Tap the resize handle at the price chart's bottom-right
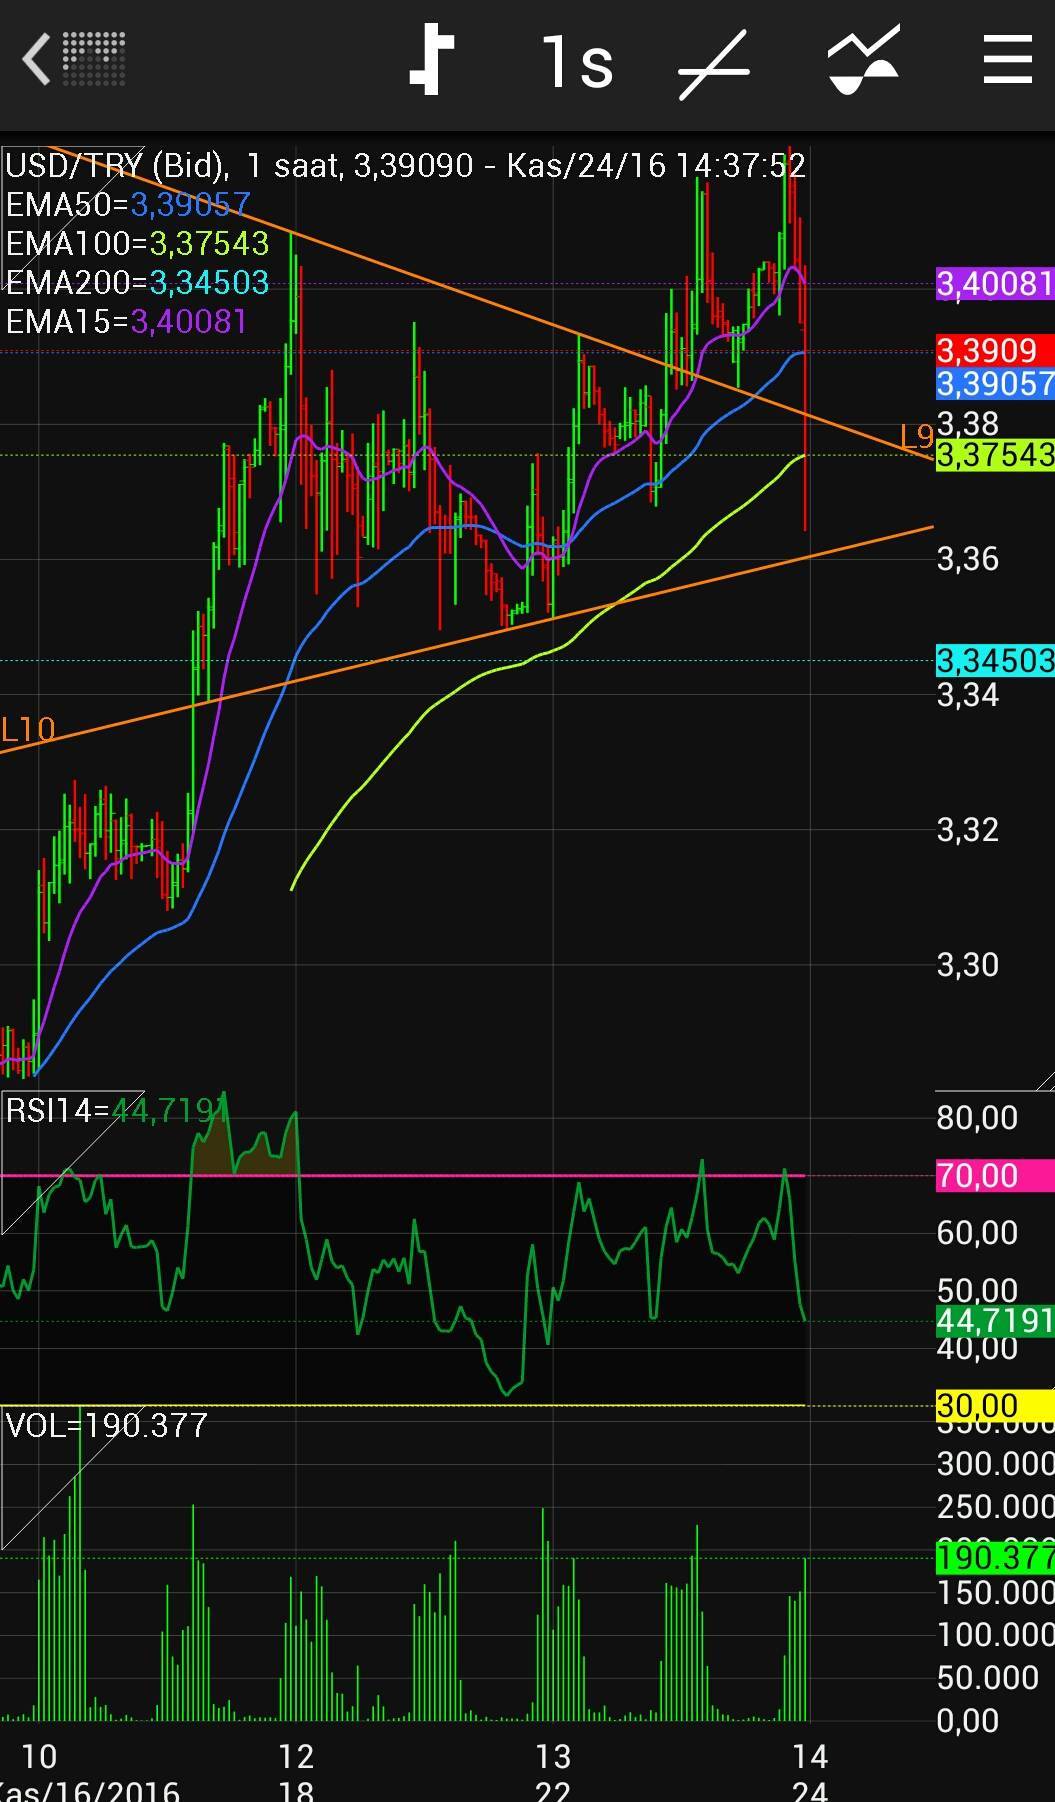The width and height of the screenshot is (1055, 1802). [x=1043, y=1080]
